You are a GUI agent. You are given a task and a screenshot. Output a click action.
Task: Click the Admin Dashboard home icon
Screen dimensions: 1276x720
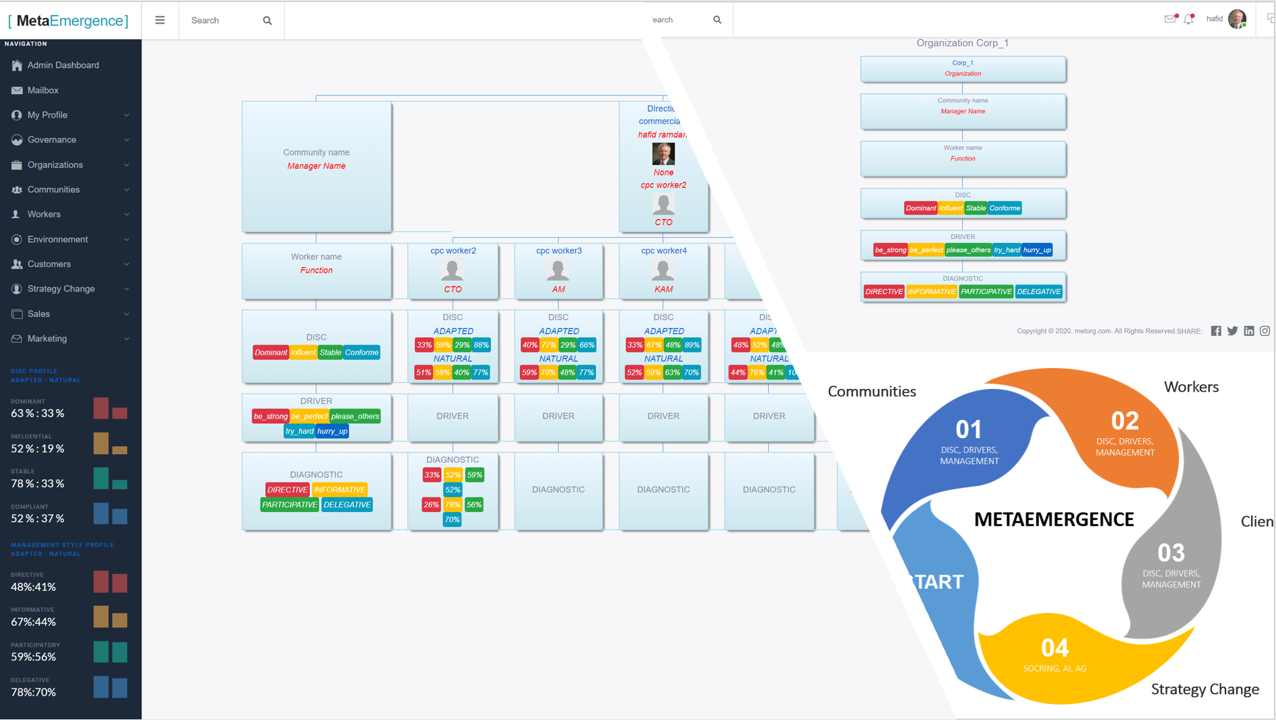[x=17, y=65]
